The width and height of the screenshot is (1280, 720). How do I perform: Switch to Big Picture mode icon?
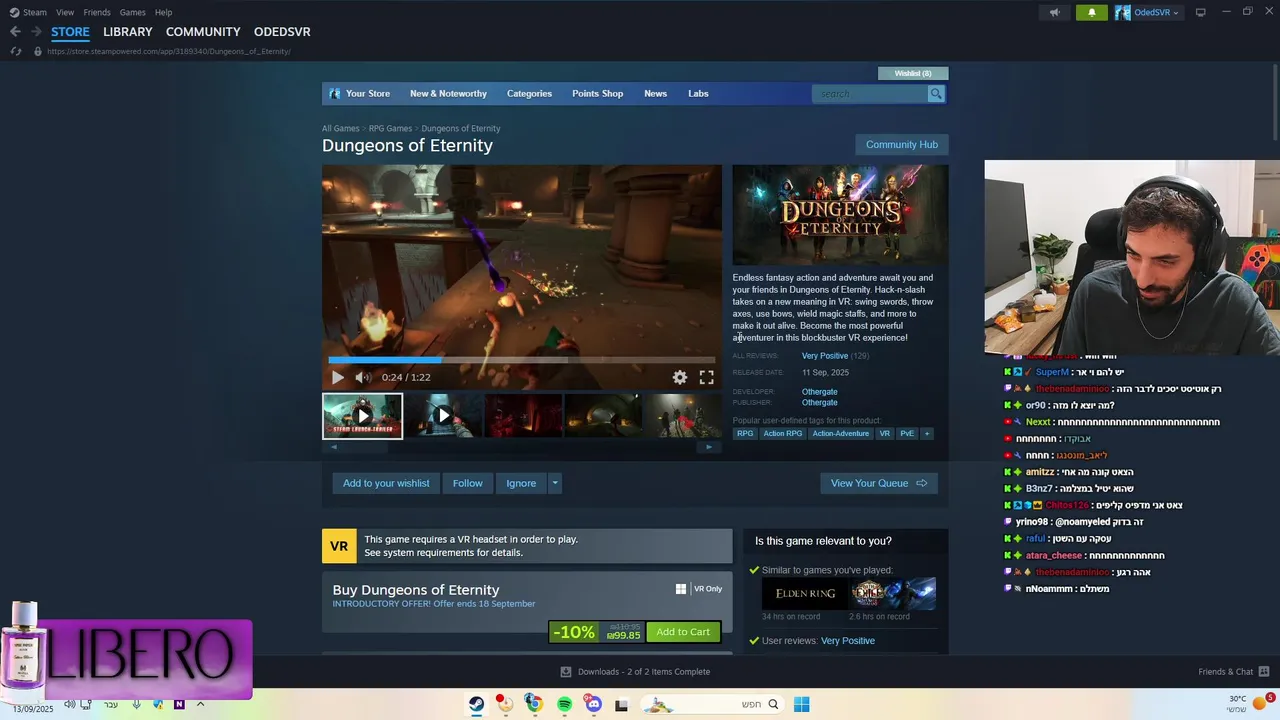(1201, 12)
